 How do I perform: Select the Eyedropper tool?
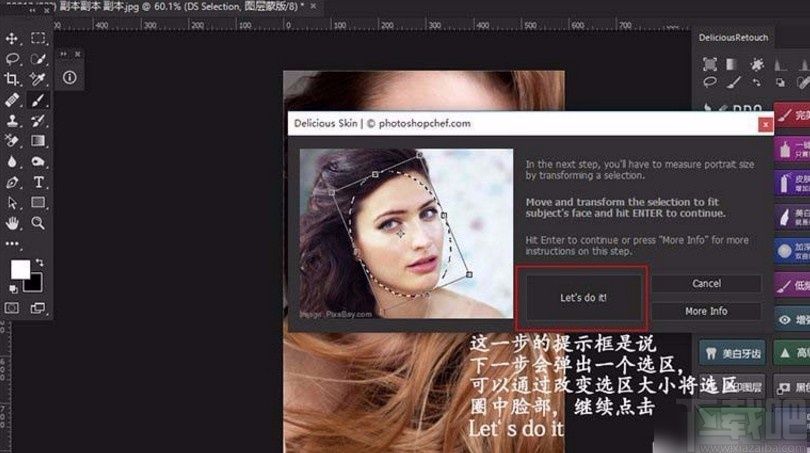click(38, 79)
